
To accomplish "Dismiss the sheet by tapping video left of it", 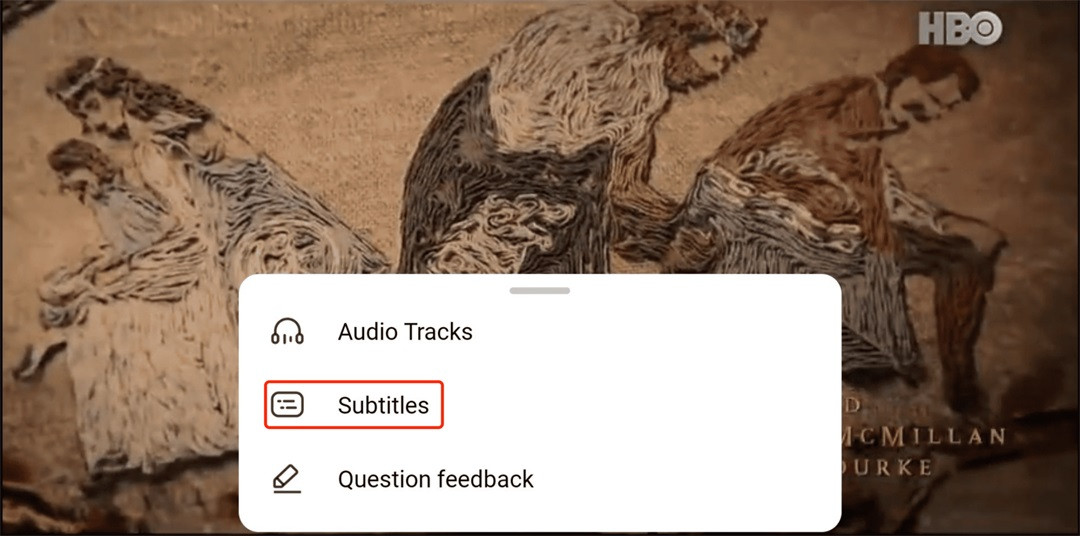I will coord(117,413).
